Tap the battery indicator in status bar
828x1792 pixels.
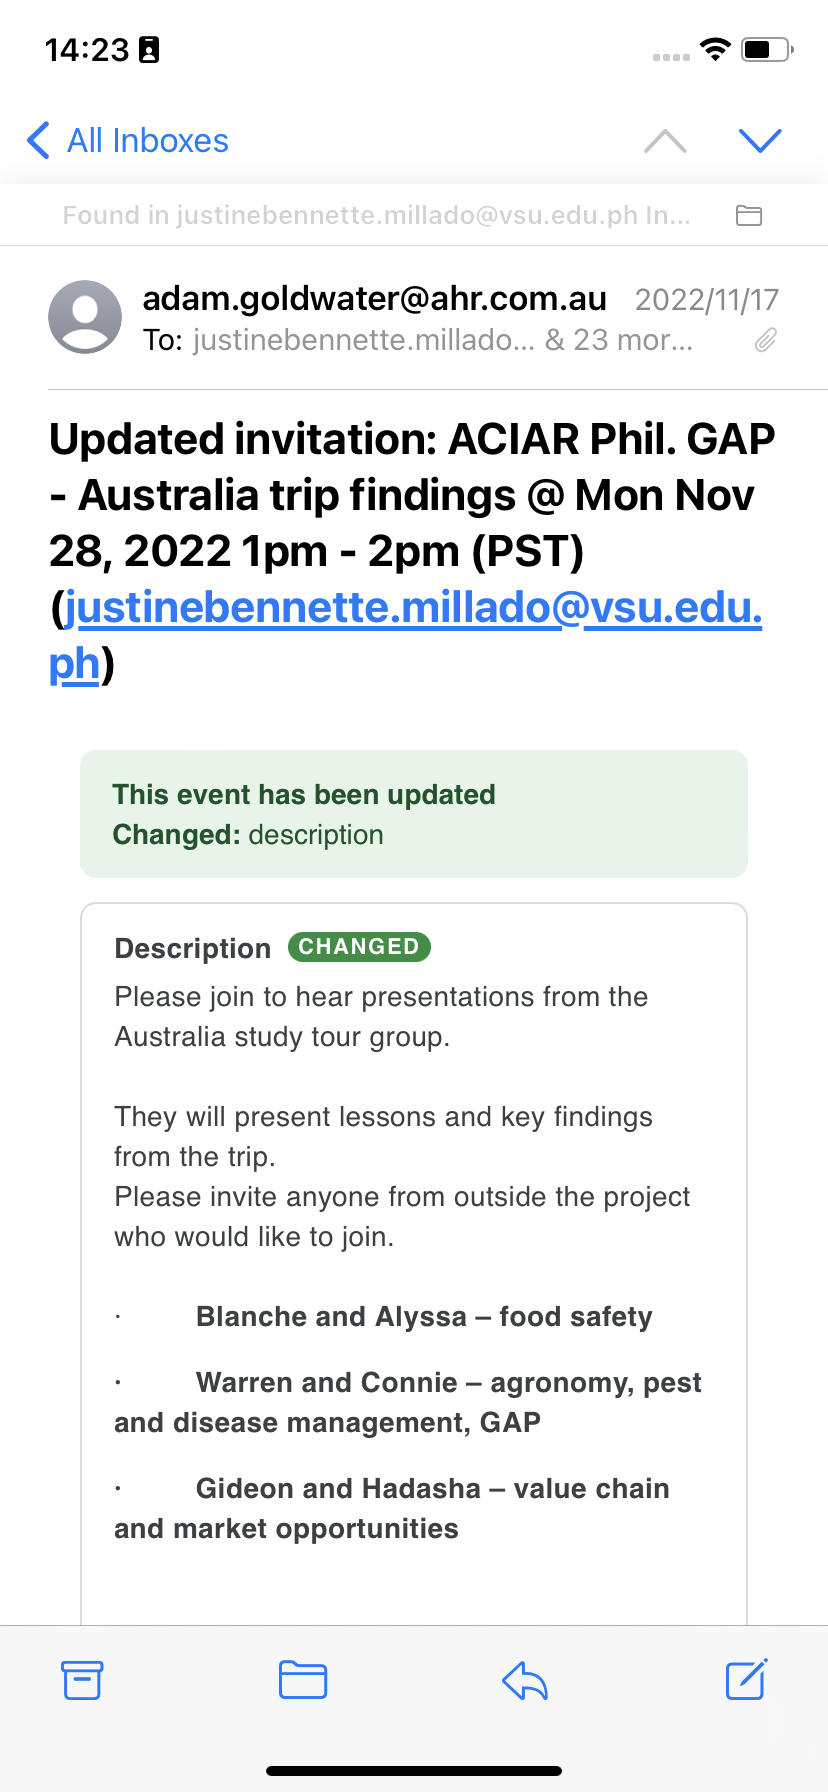pyautogui.click(x=767, y=49)
